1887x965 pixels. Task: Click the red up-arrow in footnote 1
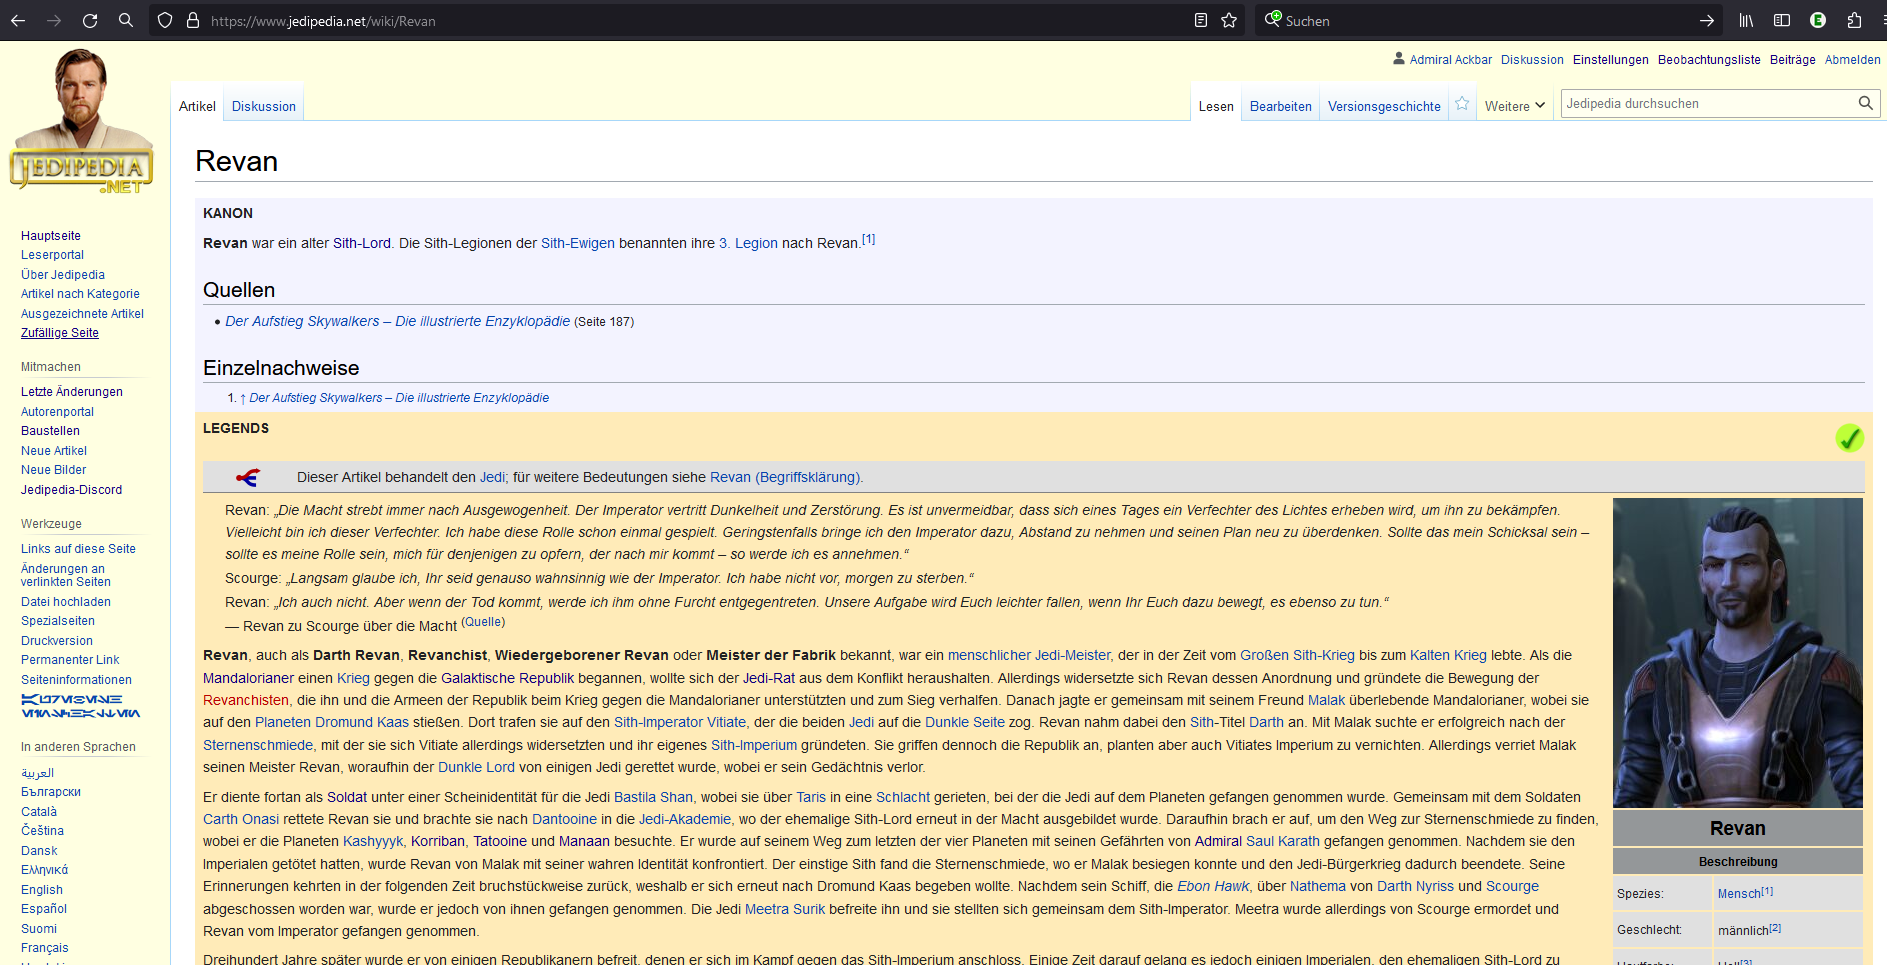click(x=243, y=399)
